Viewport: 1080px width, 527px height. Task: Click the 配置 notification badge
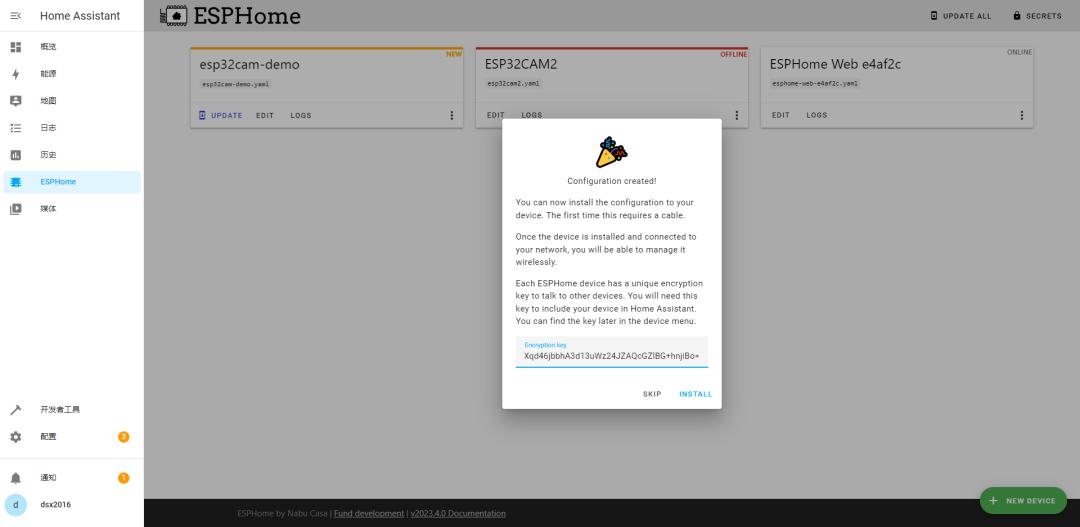click(123, 437)
